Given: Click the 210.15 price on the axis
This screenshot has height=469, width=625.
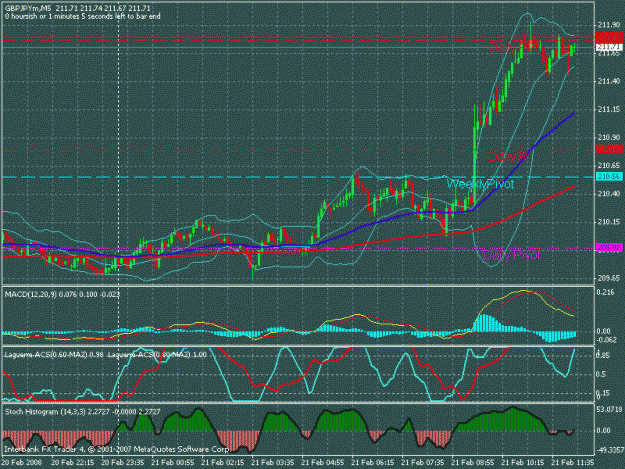Looking at the screenshot, I should 609,222.
